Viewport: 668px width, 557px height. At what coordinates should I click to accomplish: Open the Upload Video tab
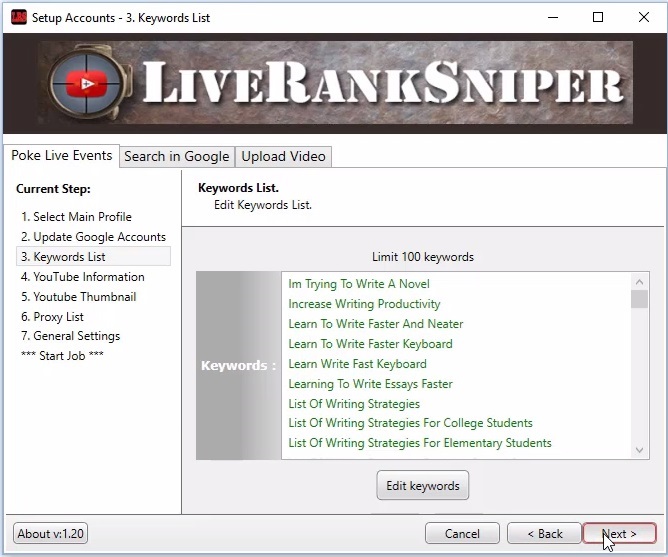coord(283,156)
